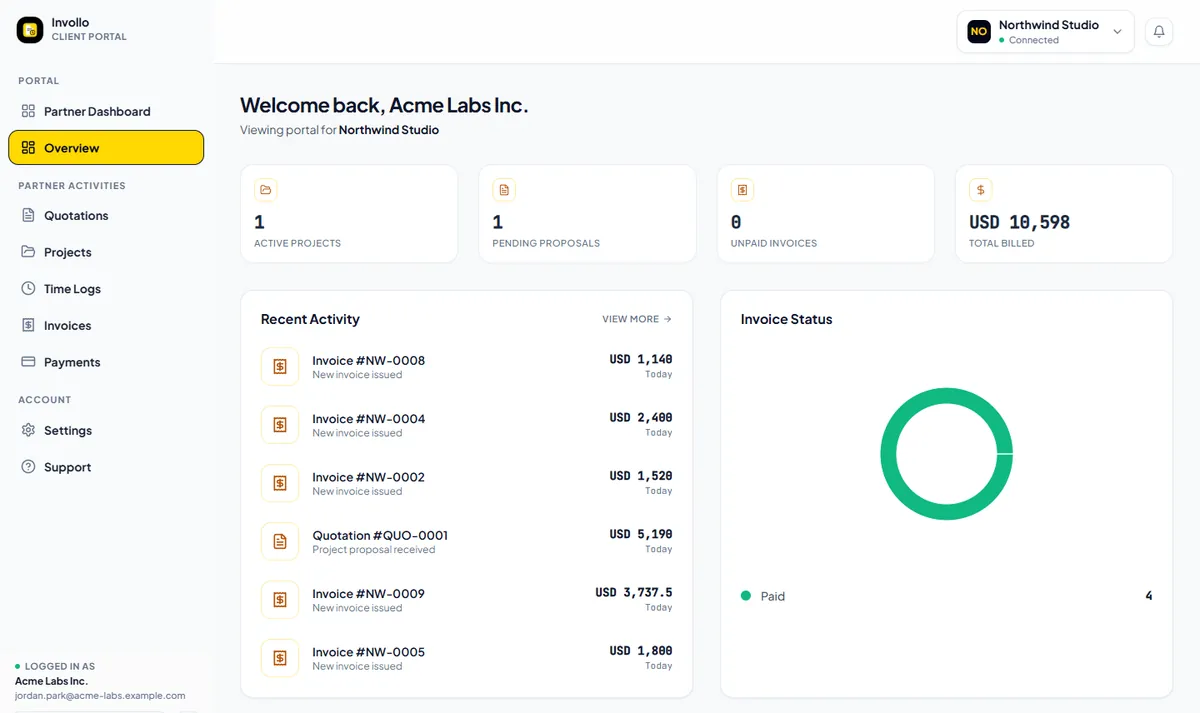Open the Invoices page from sidebar

106,325
